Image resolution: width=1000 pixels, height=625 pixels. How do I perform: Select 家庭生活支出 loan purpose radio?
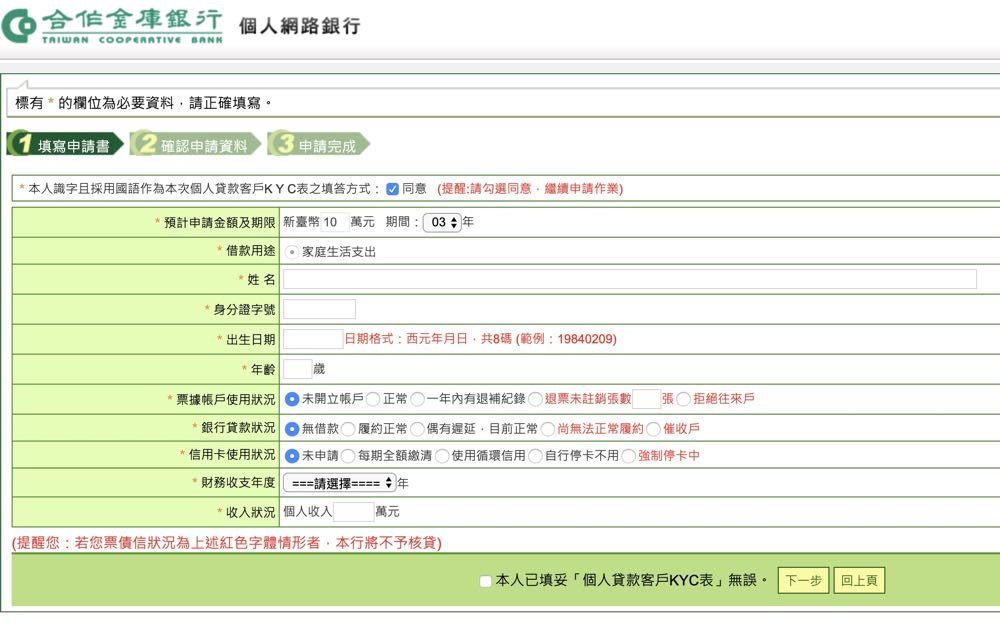292,252
